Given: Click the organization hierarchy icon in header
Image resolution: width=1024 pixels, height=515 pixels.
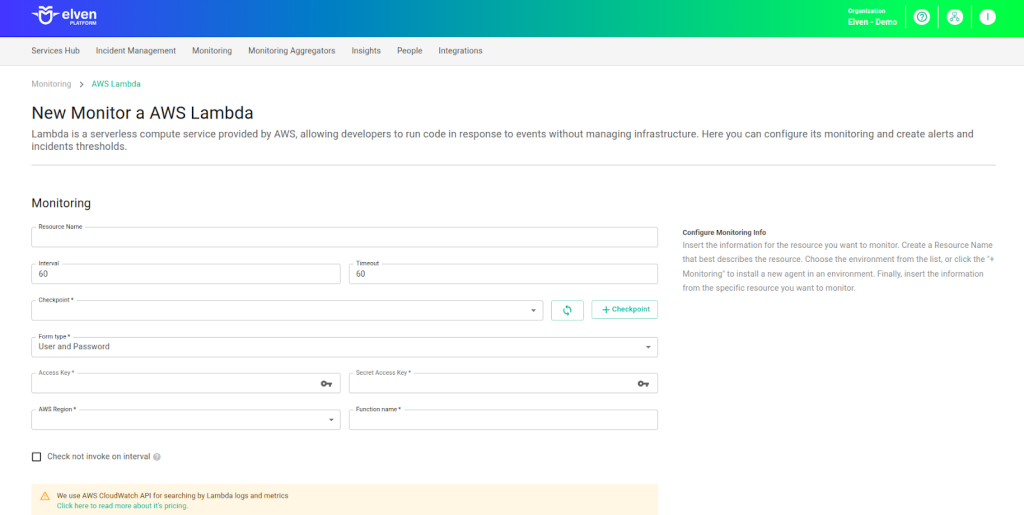Looking at the screenshot, I should [x=954, y=17].
